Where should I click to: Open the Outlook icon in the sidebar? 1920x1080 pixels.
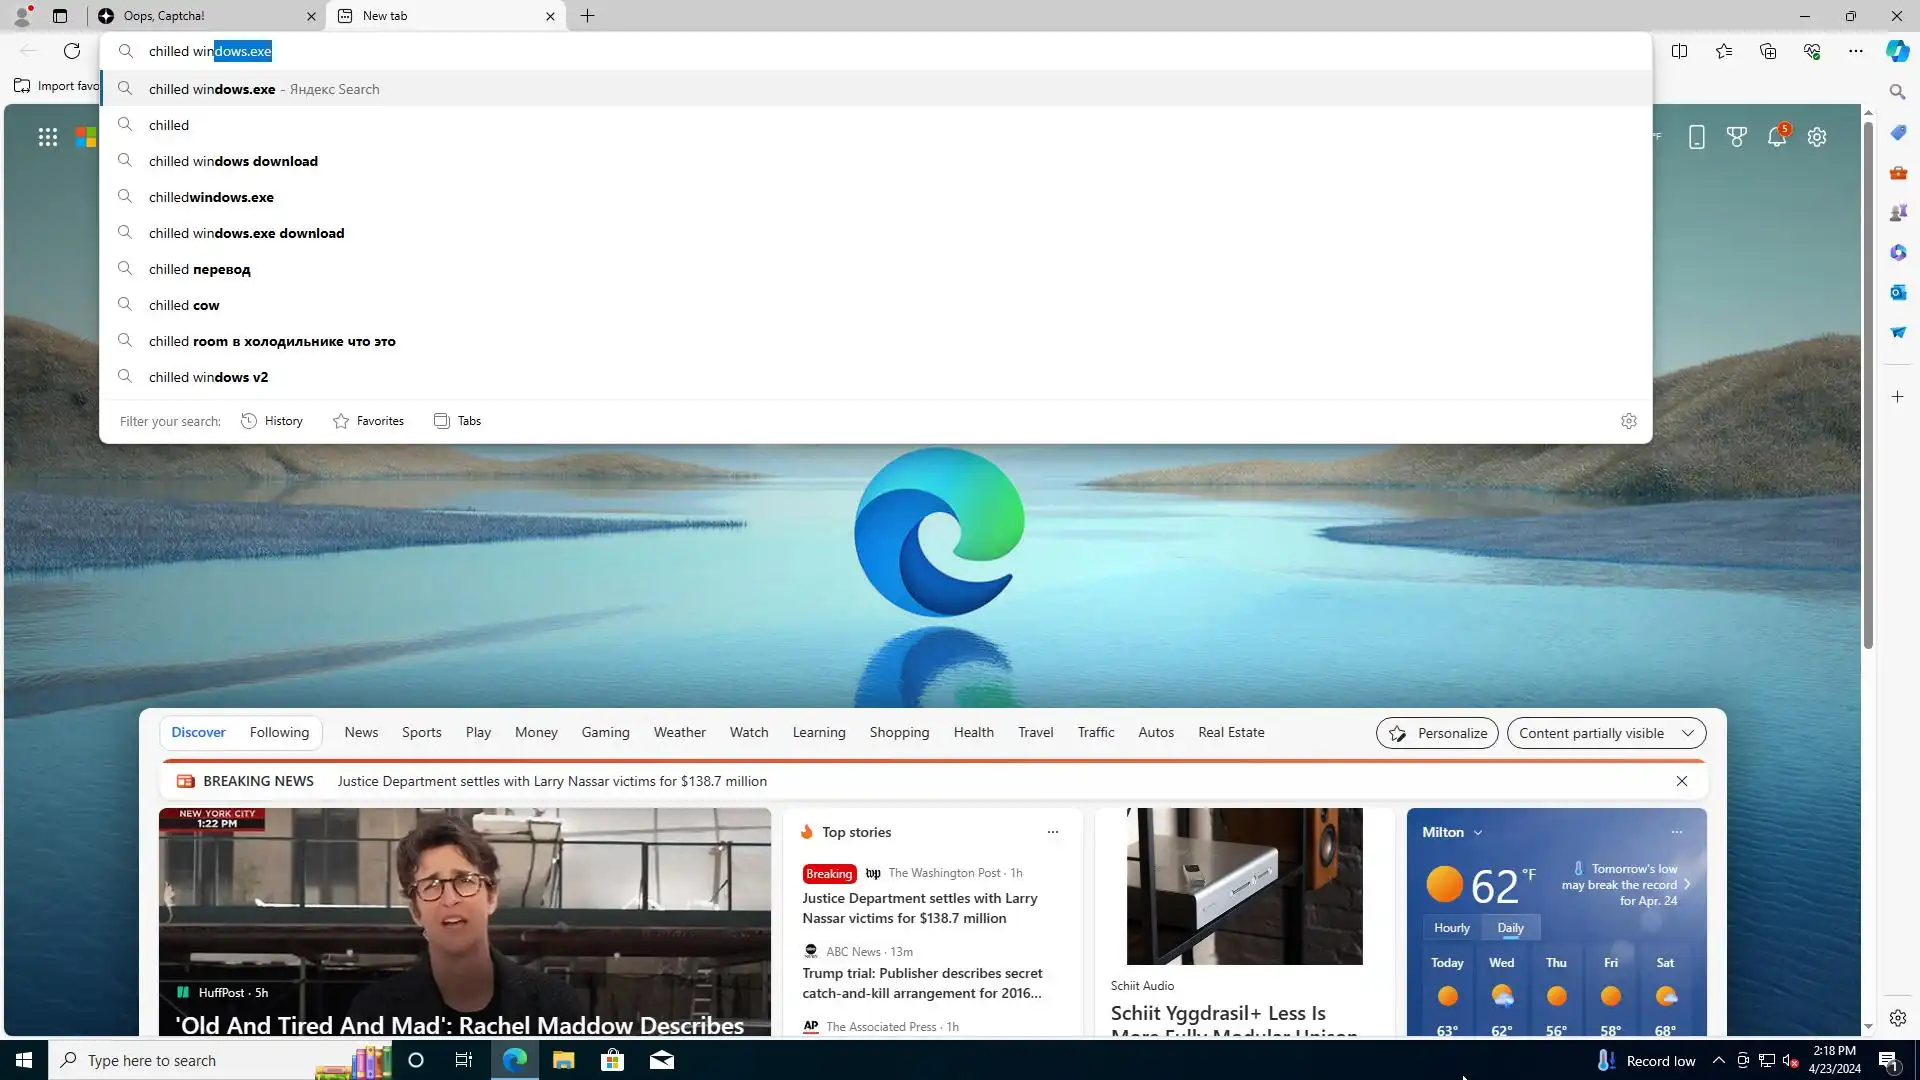1898,292
